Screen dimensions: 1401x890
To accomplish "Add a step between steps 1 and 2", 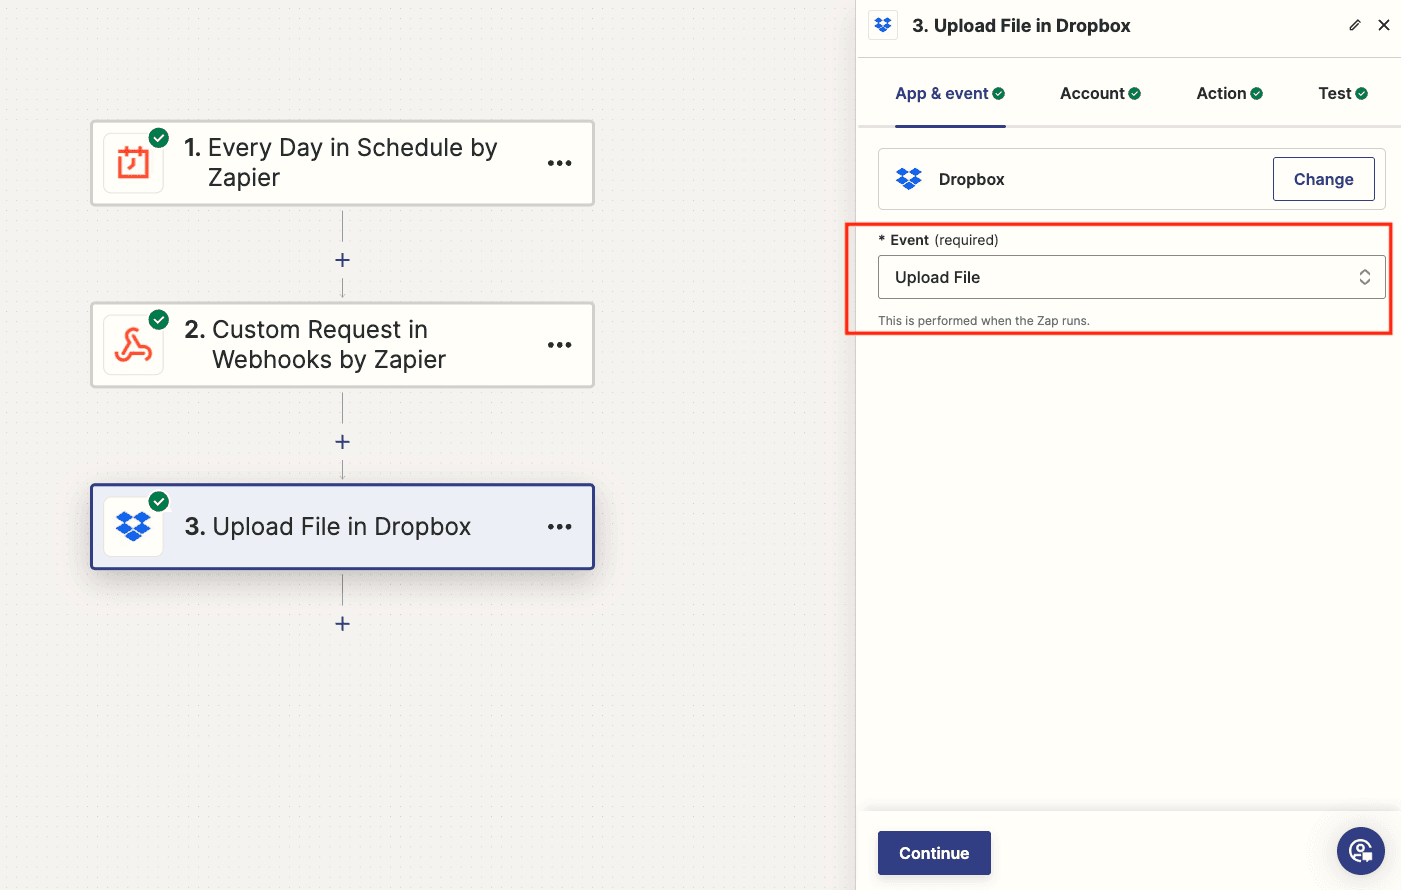I will [342, 260].
